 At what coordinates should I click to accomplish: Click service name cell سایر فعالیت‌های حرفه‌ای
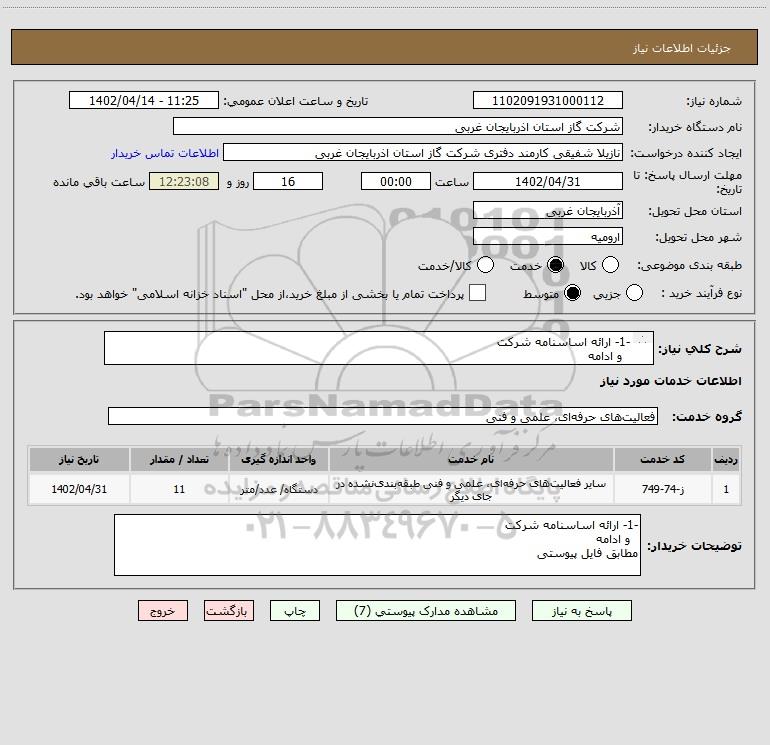[x=471, y=489]
